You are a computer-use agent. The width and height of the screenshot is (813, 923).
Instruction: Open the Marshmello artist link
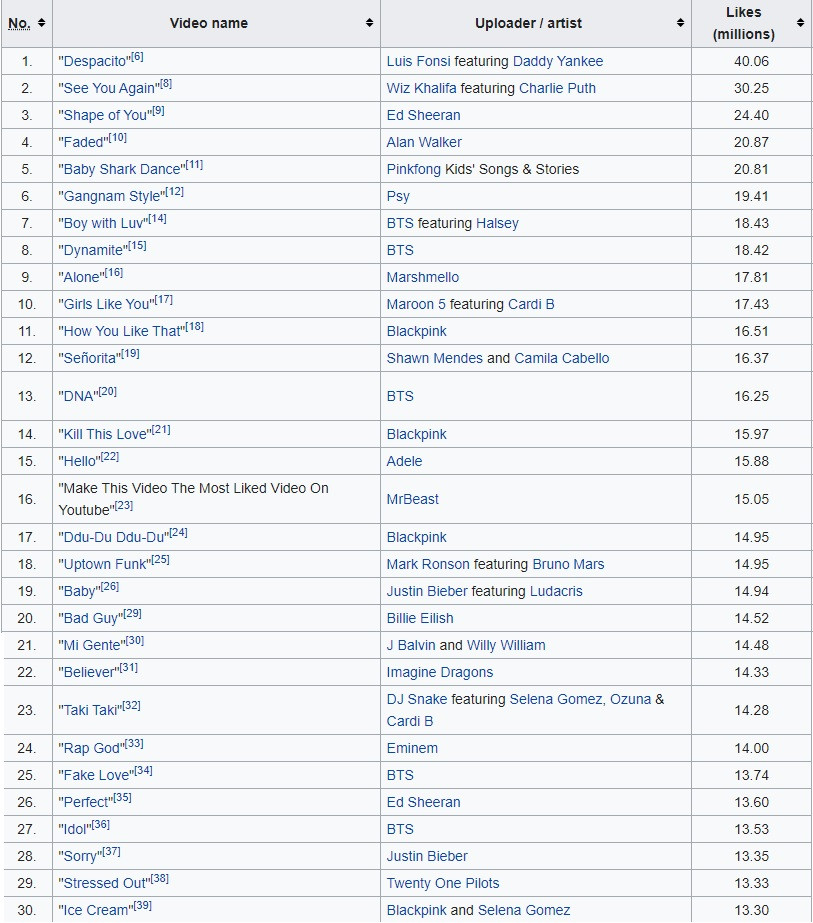point(423,278)
